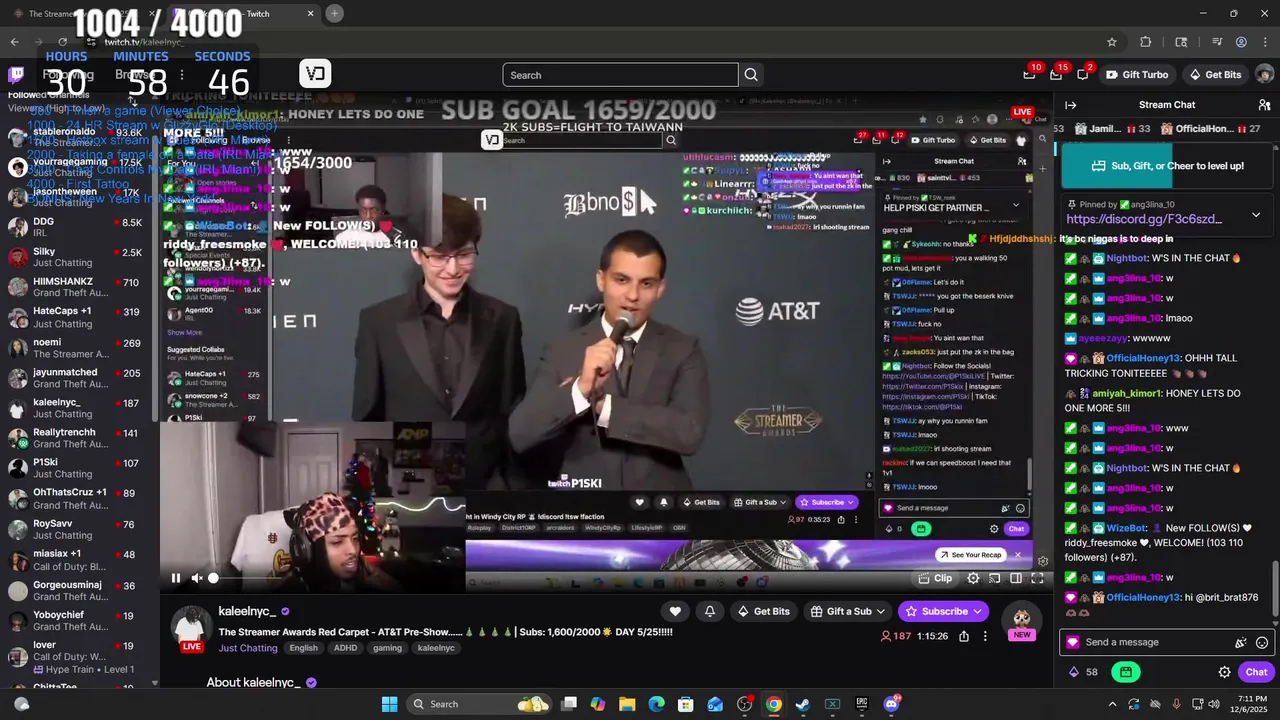Open the Just Chatting category link
The height and width of the screenshot is (720, 1280).
[x=248, y=648]
